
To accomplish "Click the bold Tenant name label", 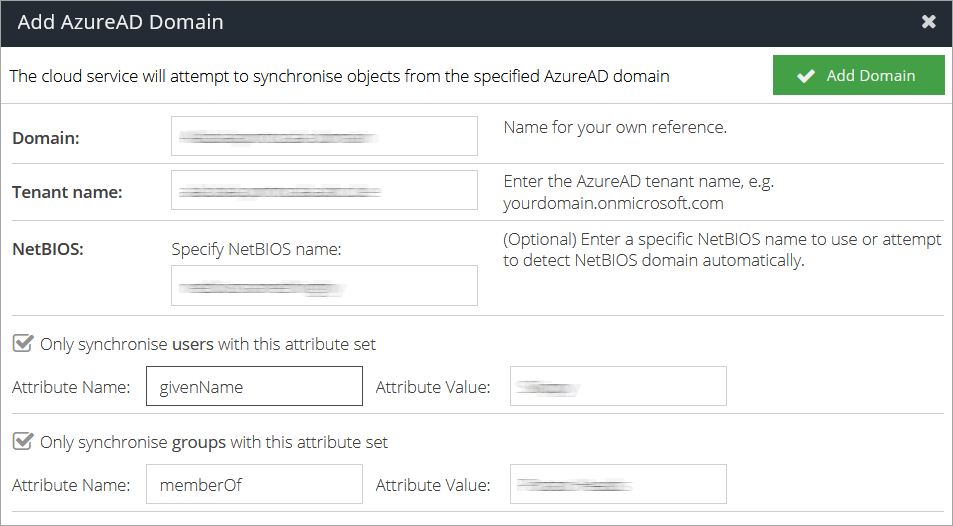I will point(67,192).
